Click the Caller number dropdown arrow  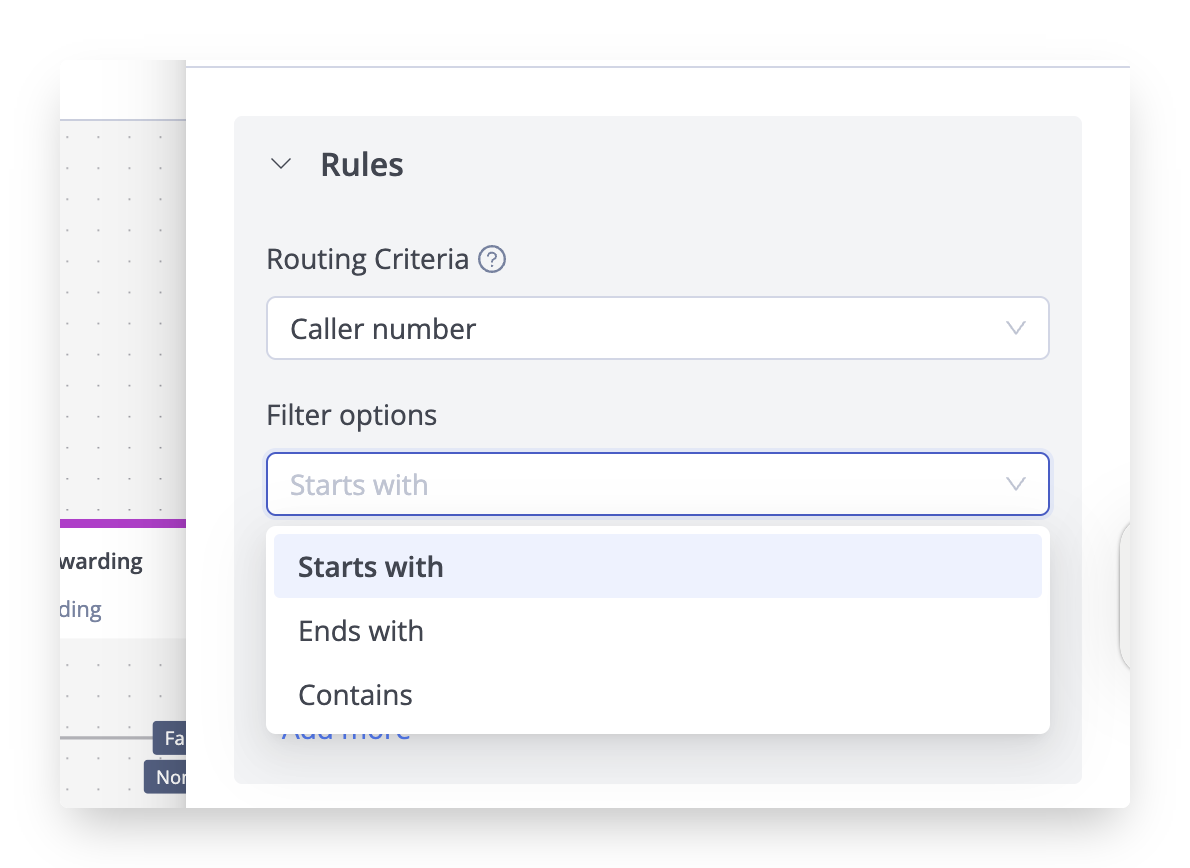click(1016, 328)
